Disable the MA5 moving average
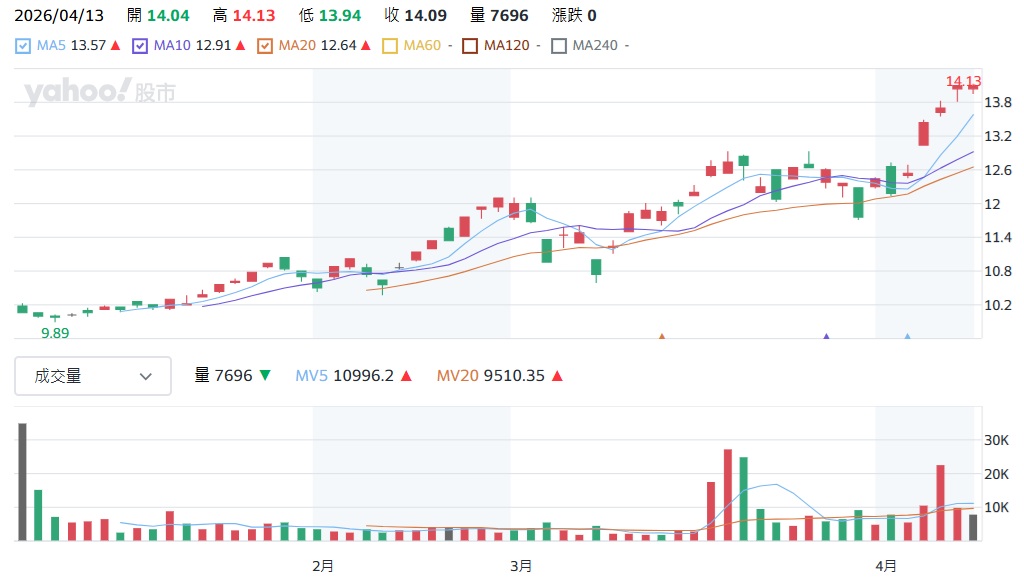The image size is (1024, 578). click(x=23, y=45)
